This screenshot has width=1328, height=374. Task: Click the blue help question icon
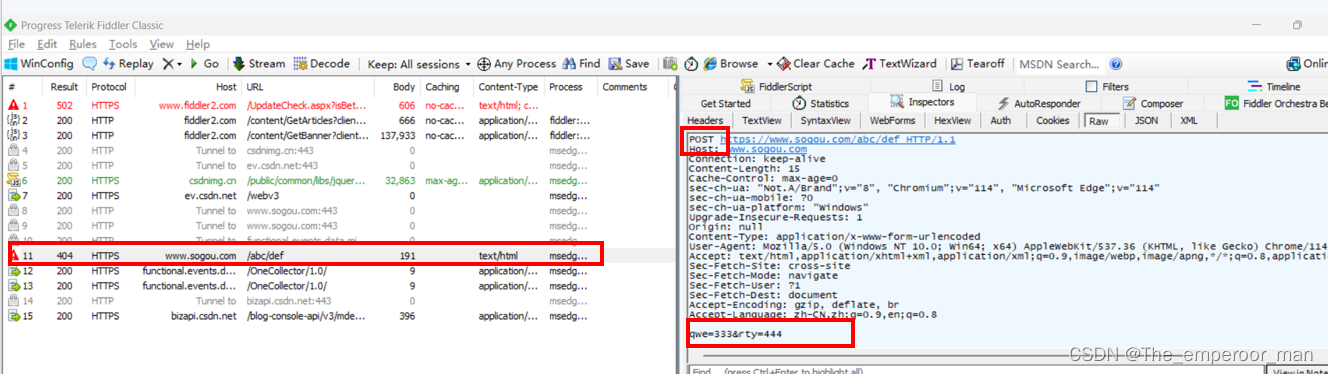1115,63
